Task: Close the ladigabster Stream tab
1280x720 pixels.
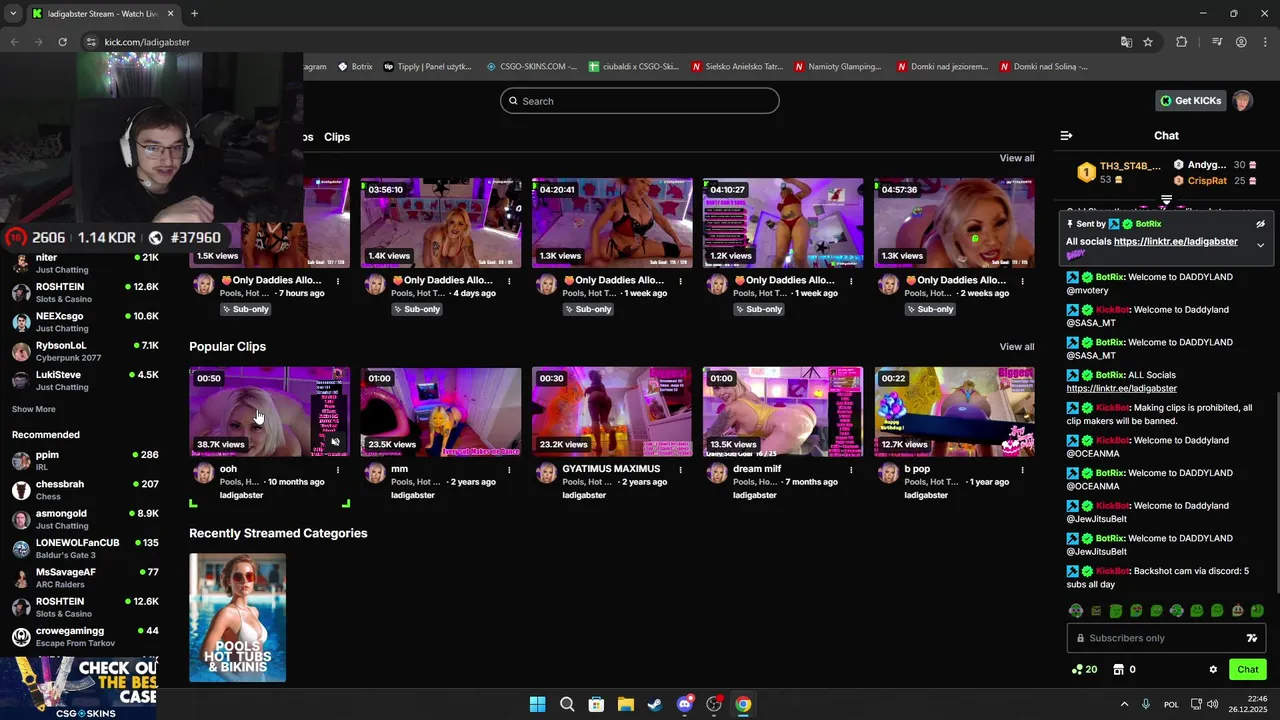Action: [x=170, y=14]
